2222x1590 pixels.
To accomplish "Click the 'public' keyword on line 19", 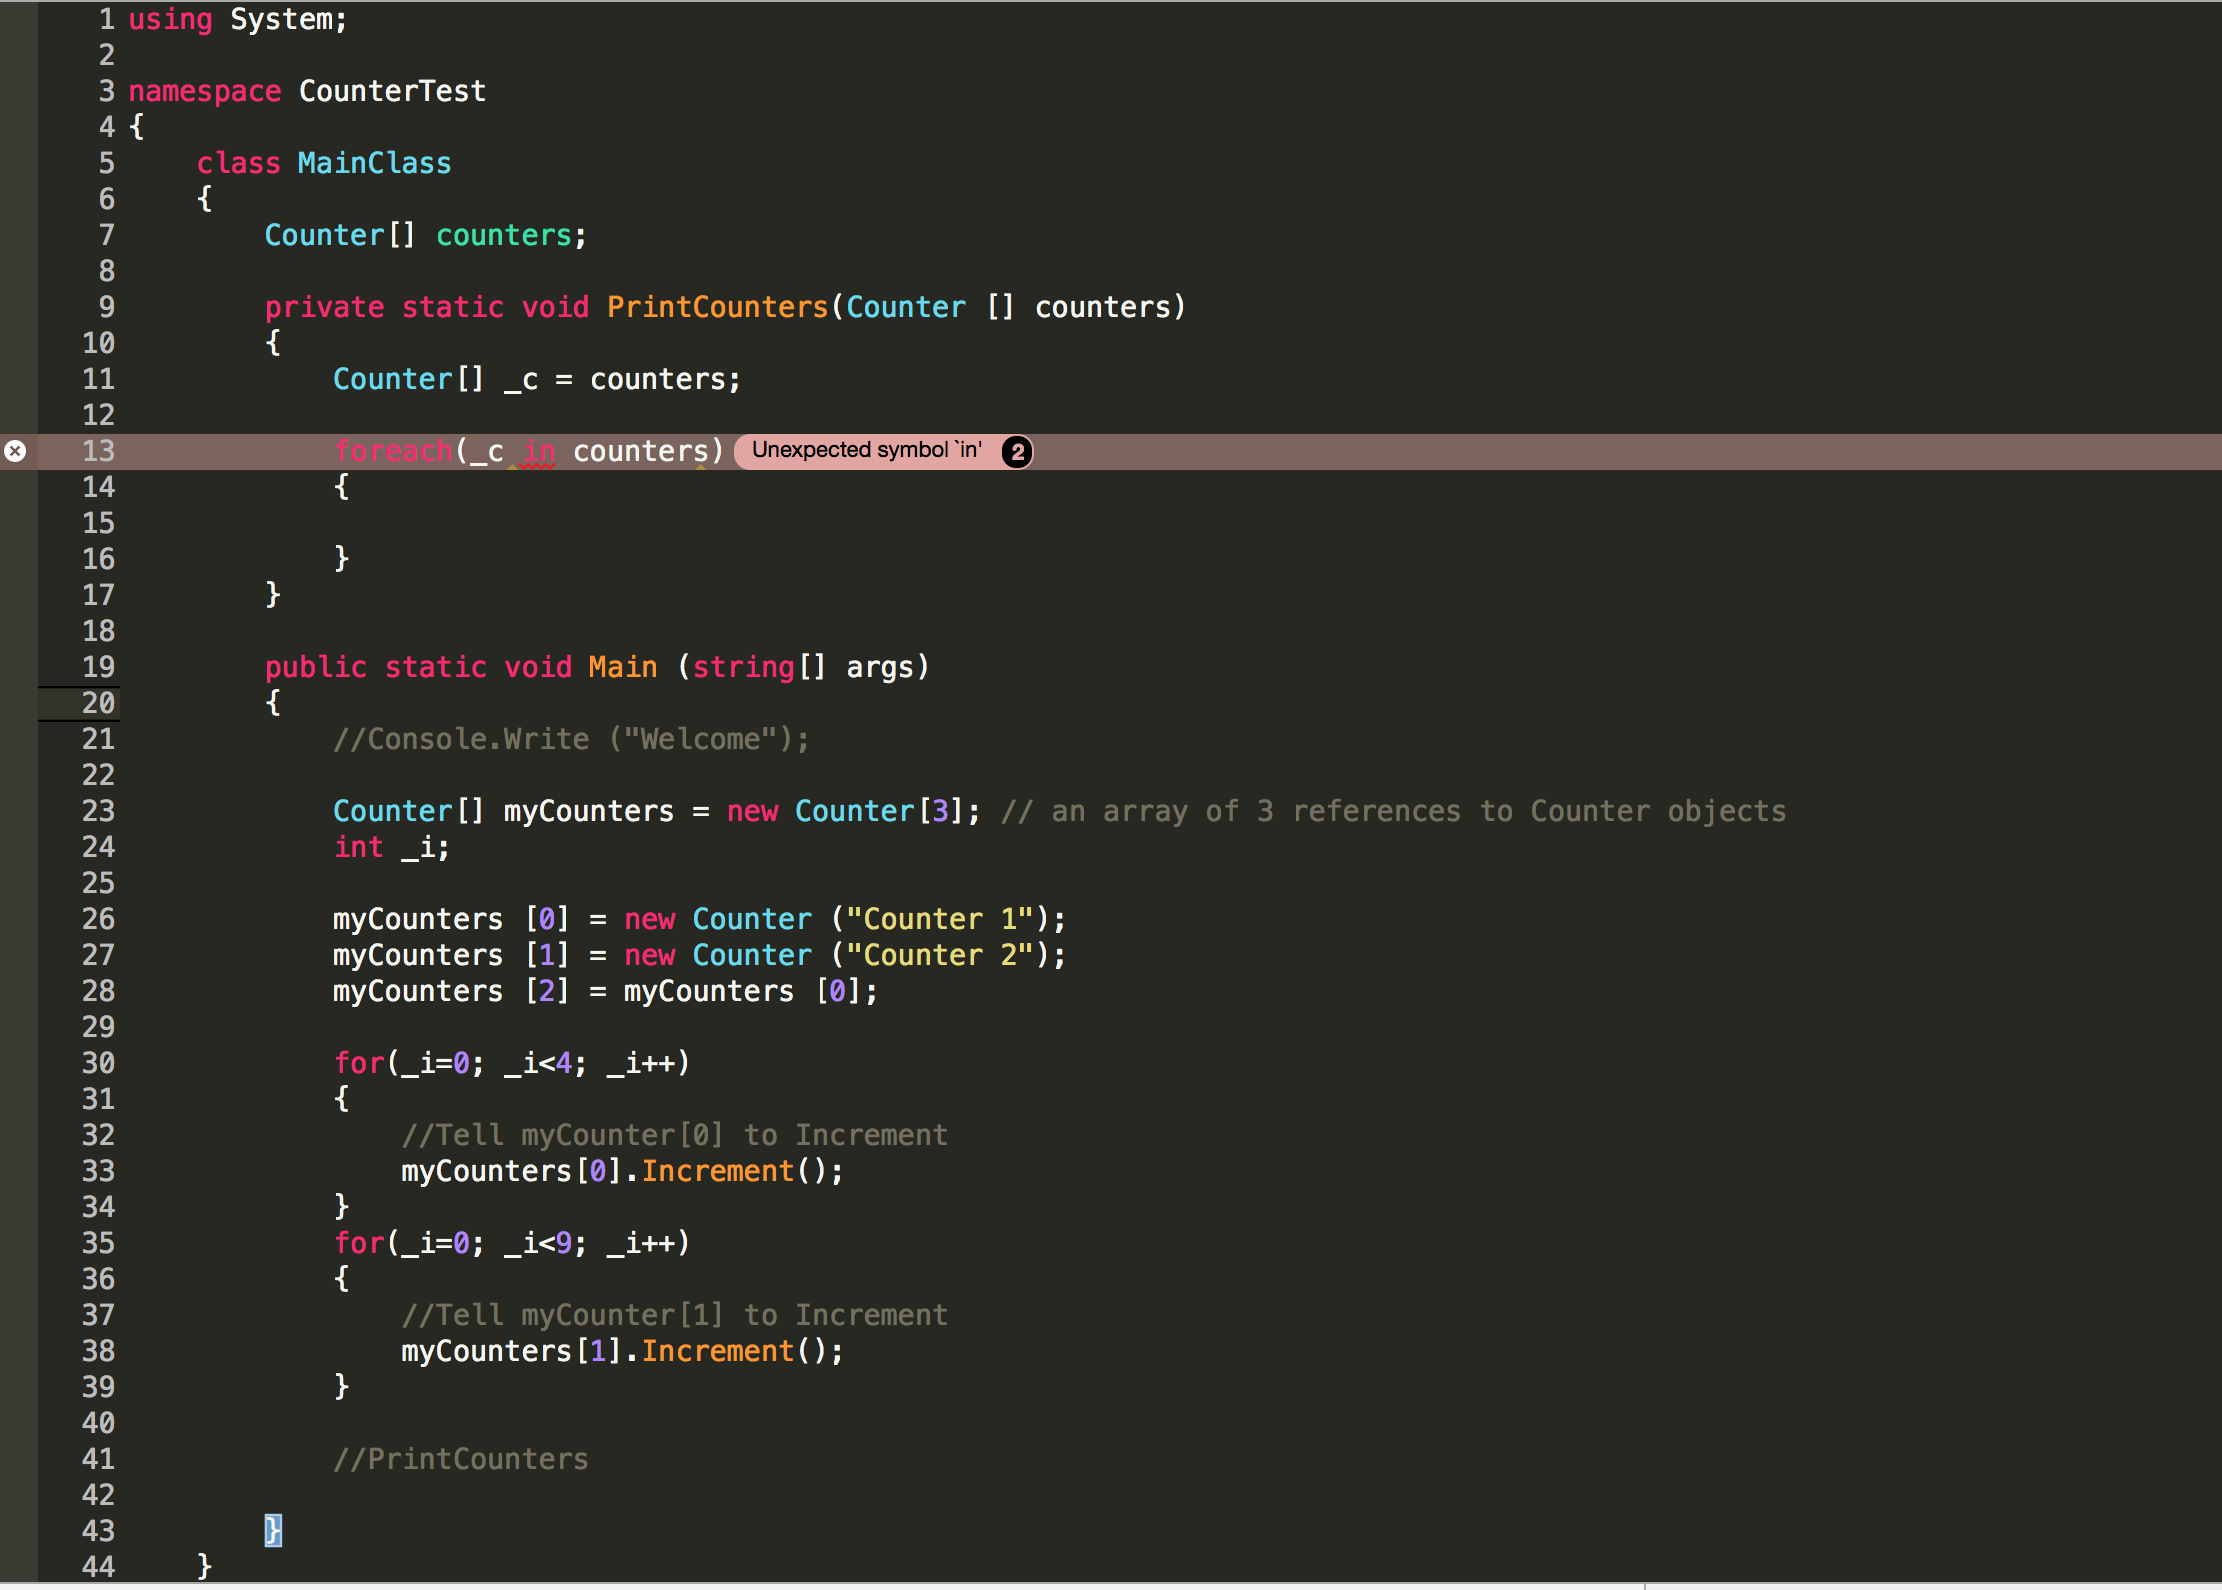I will coord(316,667).
